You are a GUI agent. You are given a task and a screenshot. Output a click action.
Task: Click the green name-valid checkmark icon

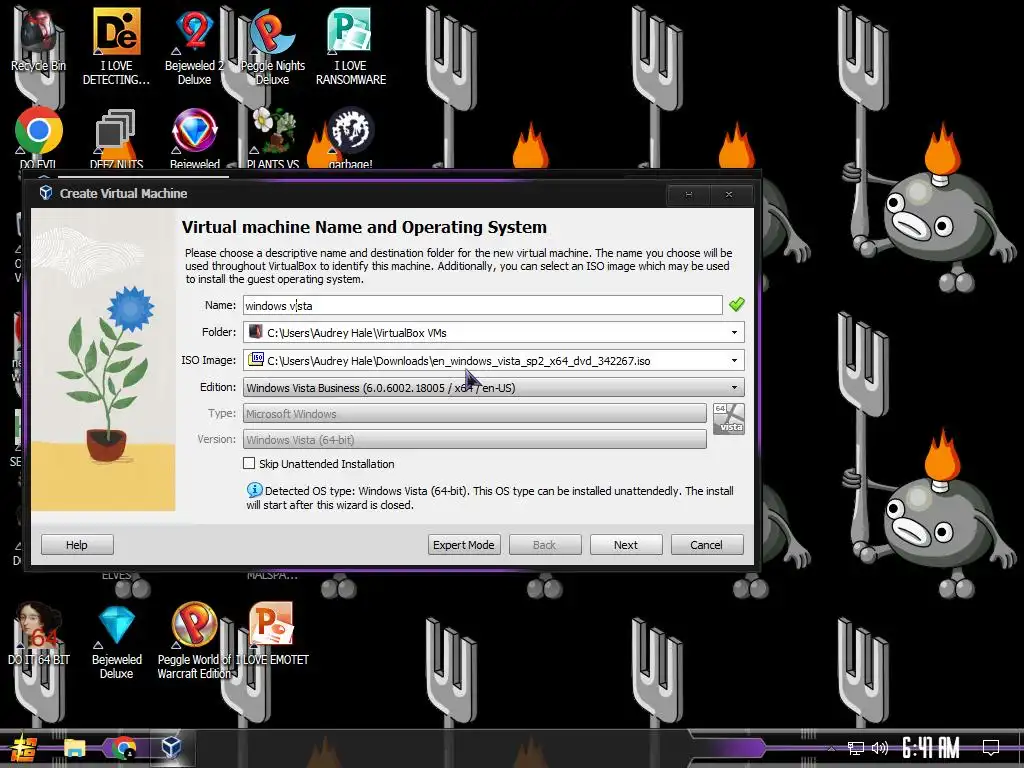[737, 304]
